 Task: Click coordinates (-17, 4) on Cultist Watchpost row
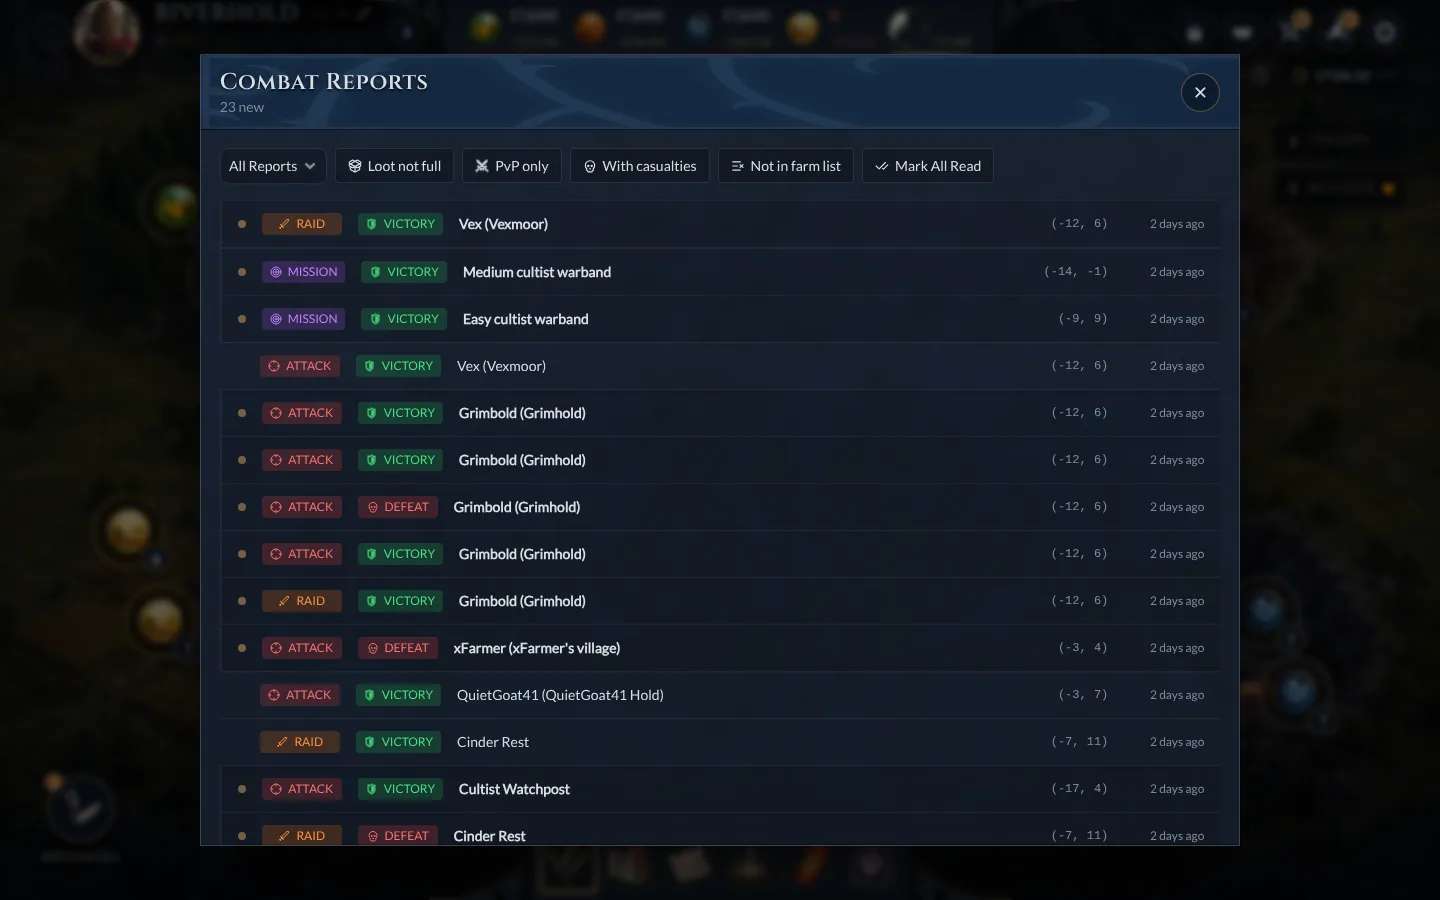click(1079, 789)
